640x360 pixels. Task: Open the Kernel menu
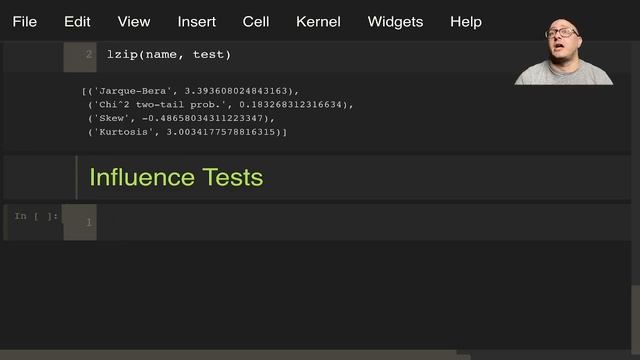click(x=318, y=22)
